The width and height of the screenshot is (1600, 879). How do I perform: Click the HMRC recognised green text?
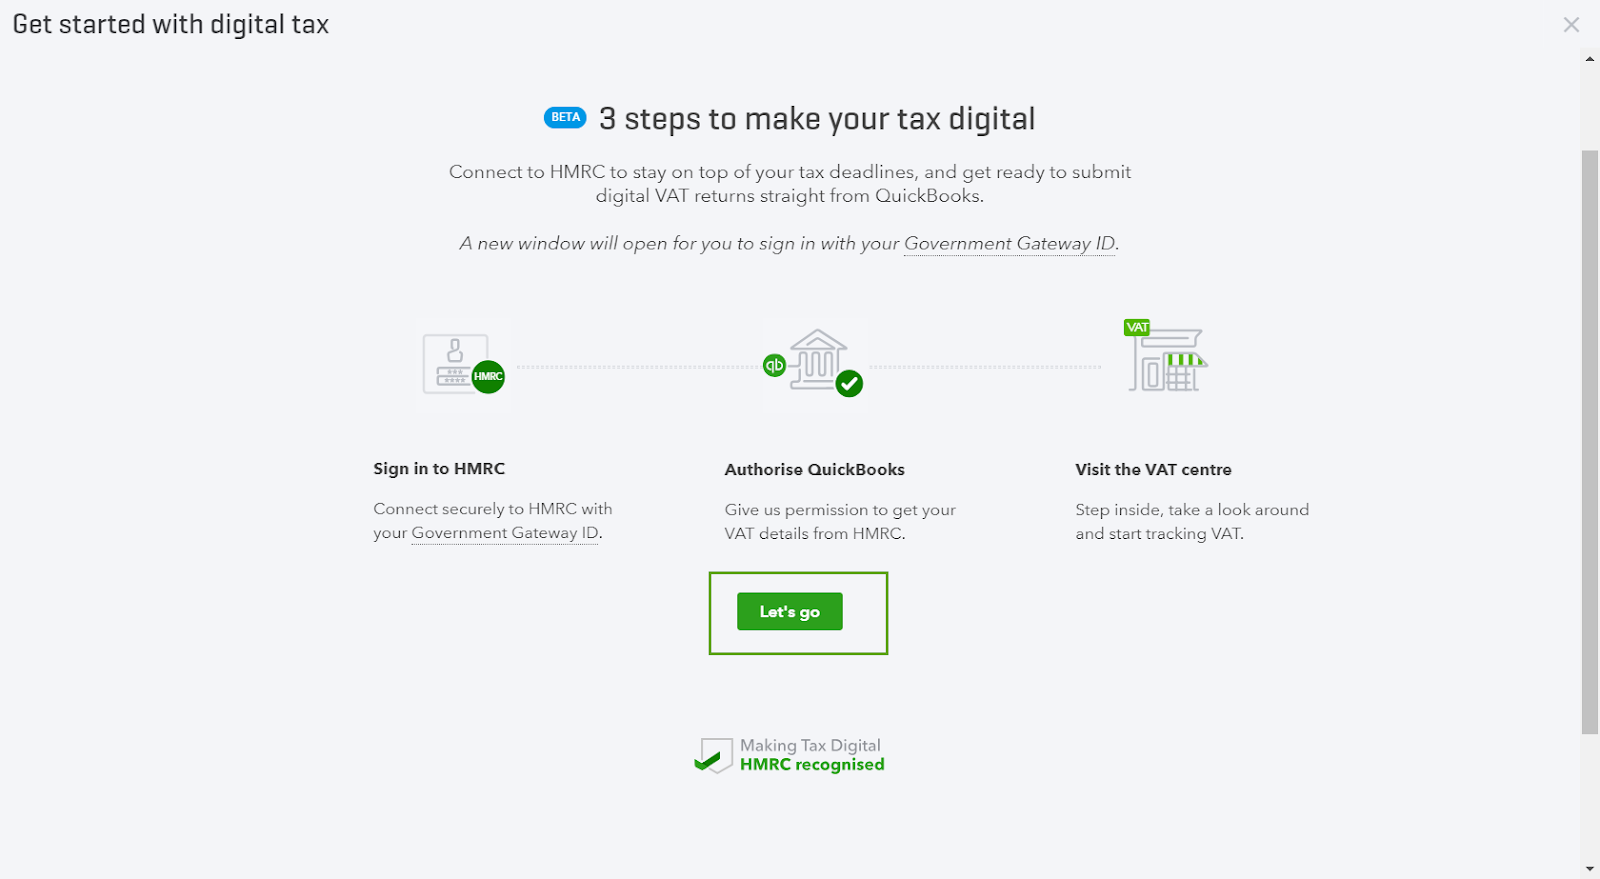812,765
